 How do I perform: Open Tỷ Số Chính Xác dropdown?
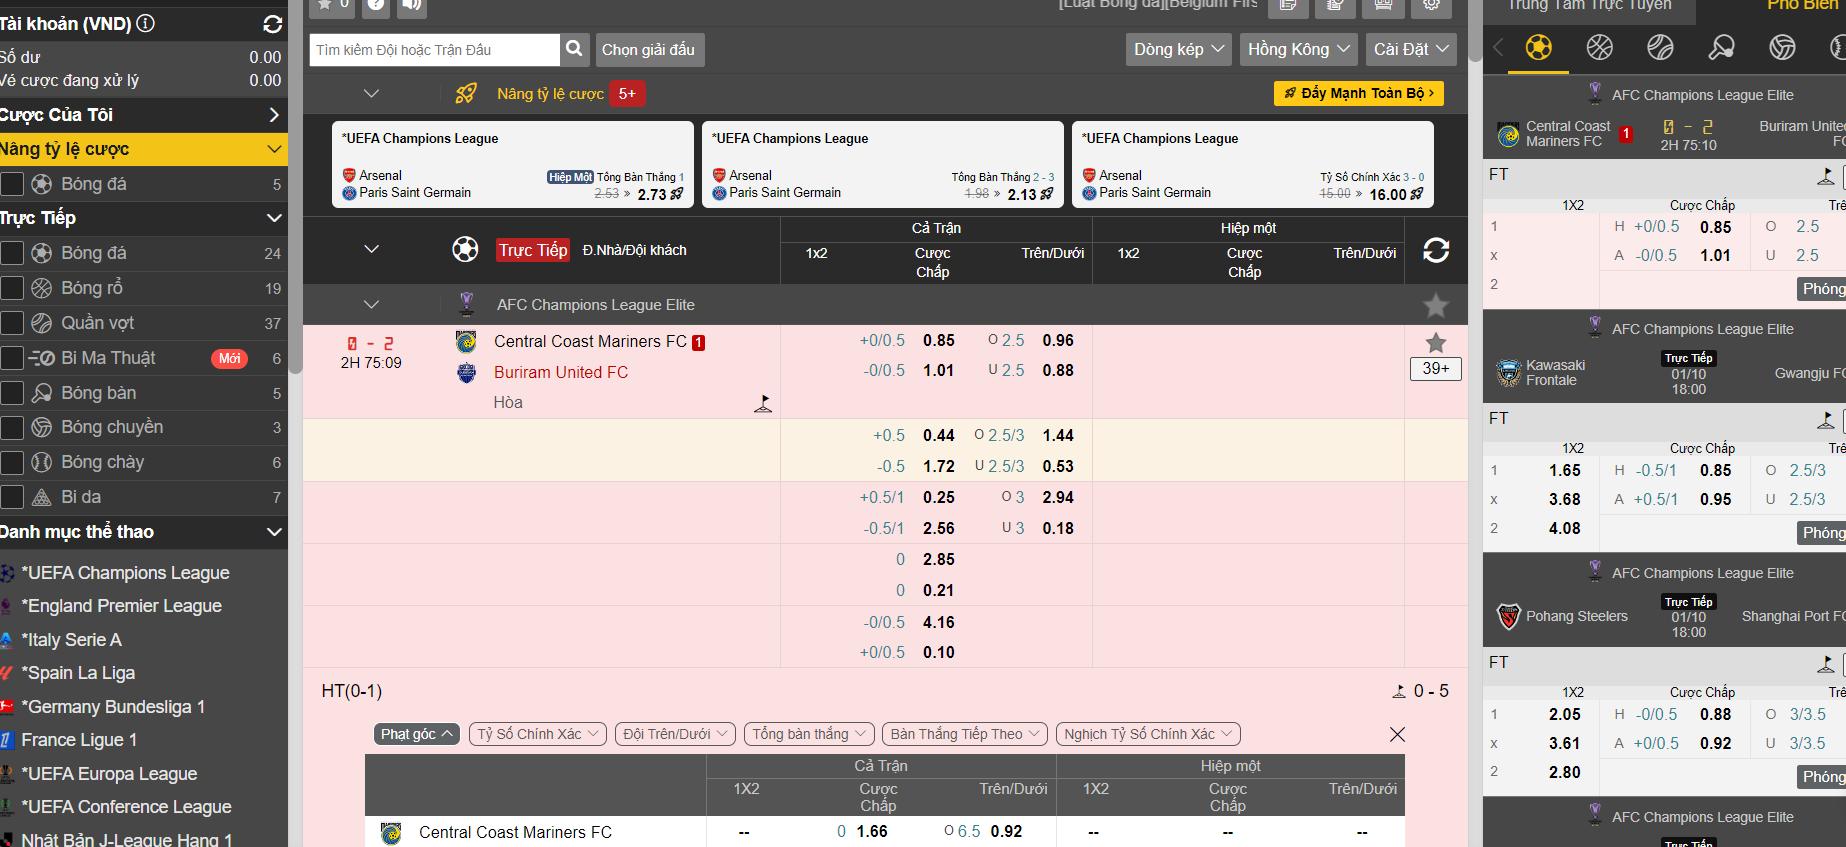click(538, 734)
